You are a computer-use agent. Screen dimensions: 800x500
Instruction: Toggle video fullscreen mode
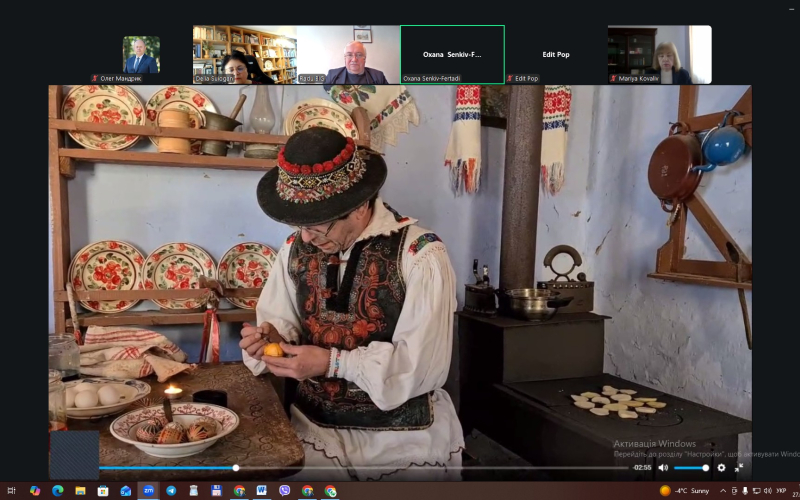coord(739,467)
